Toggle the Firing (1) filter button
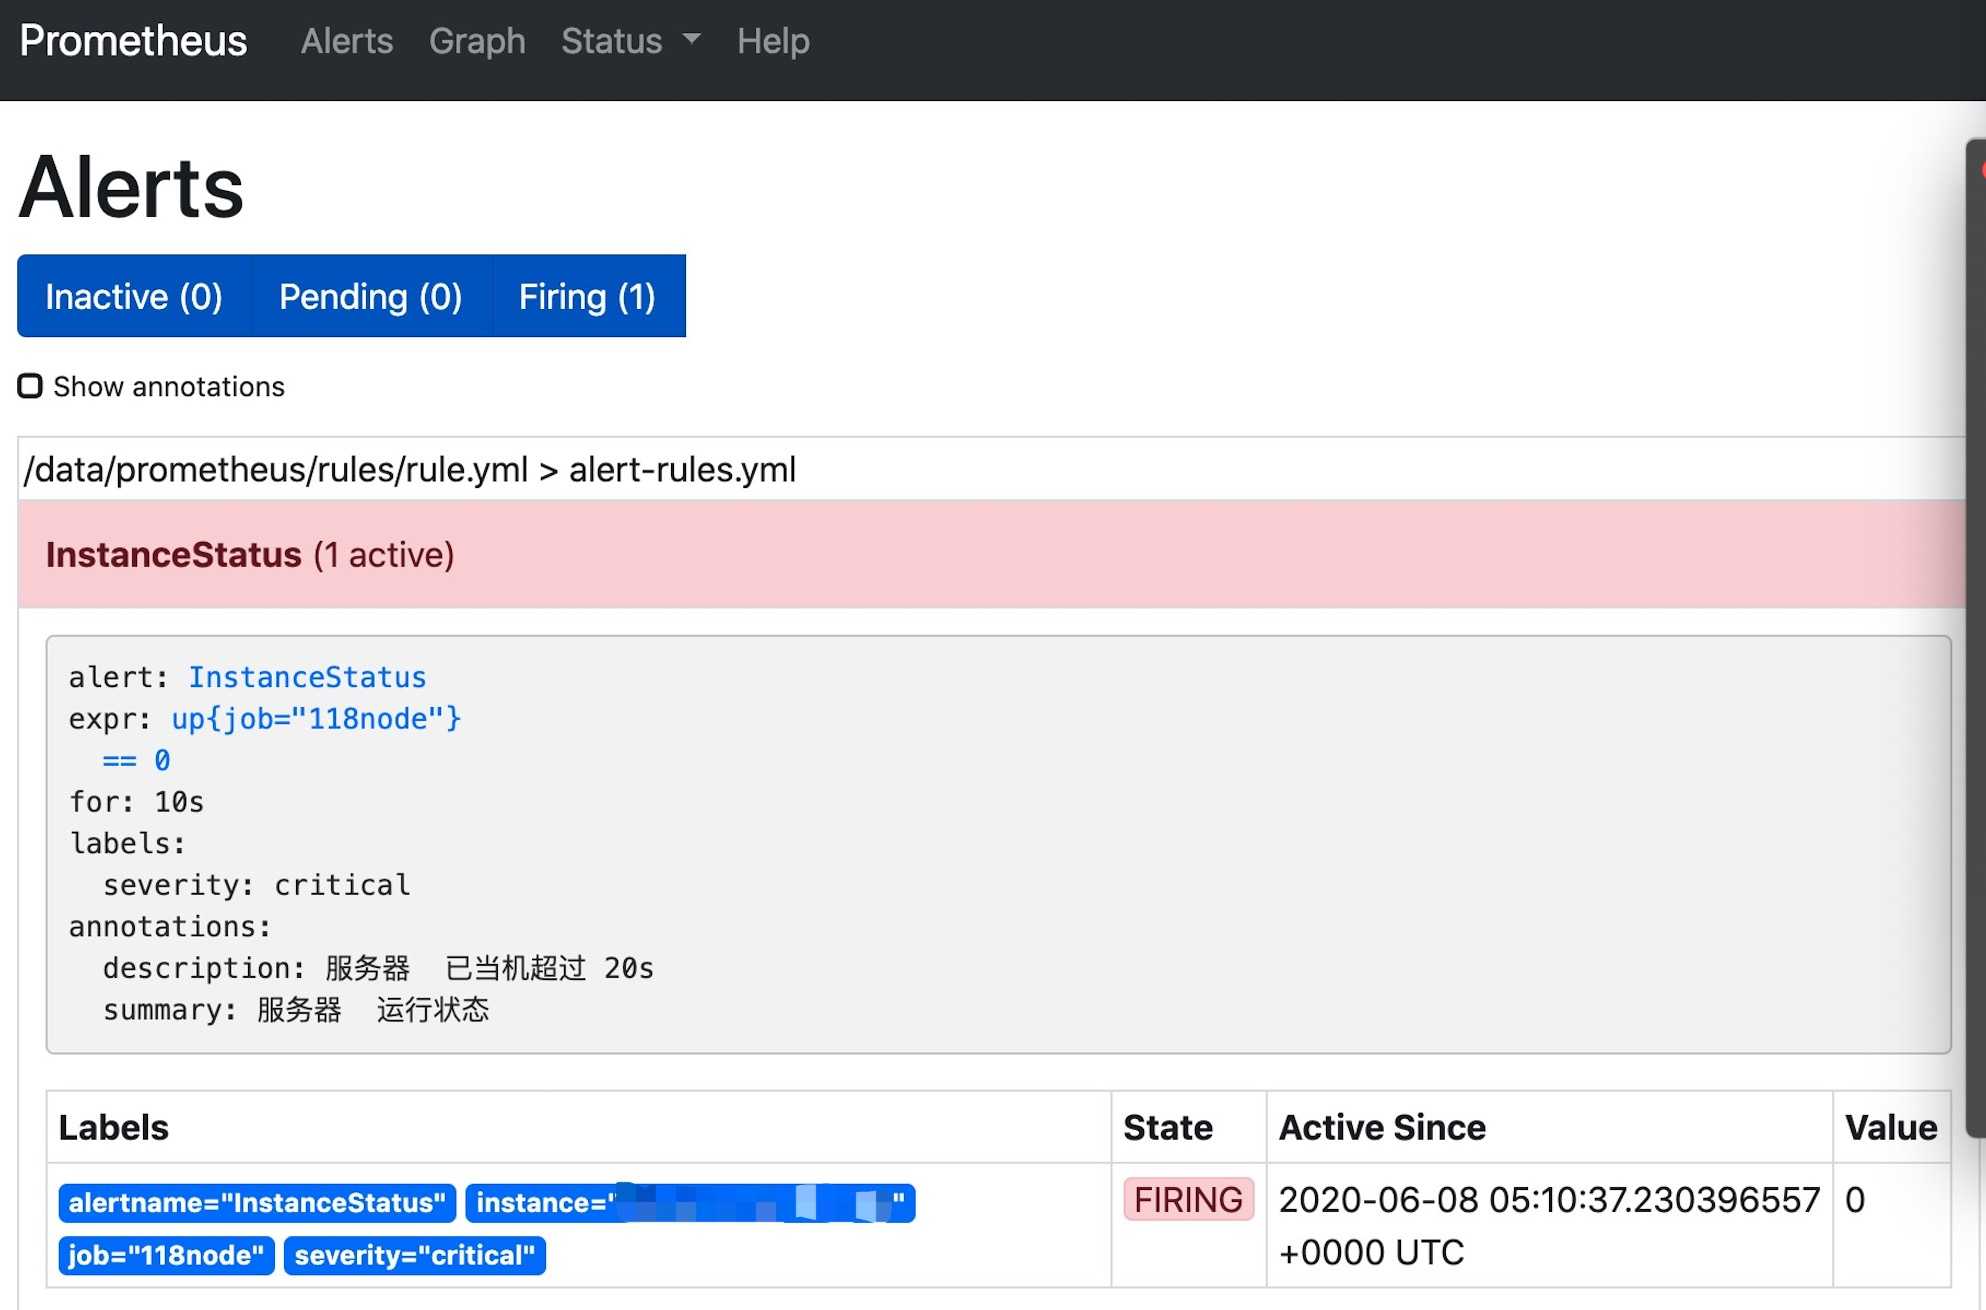The height and width of the screenshot is (1310, 1986). point(588,296)
